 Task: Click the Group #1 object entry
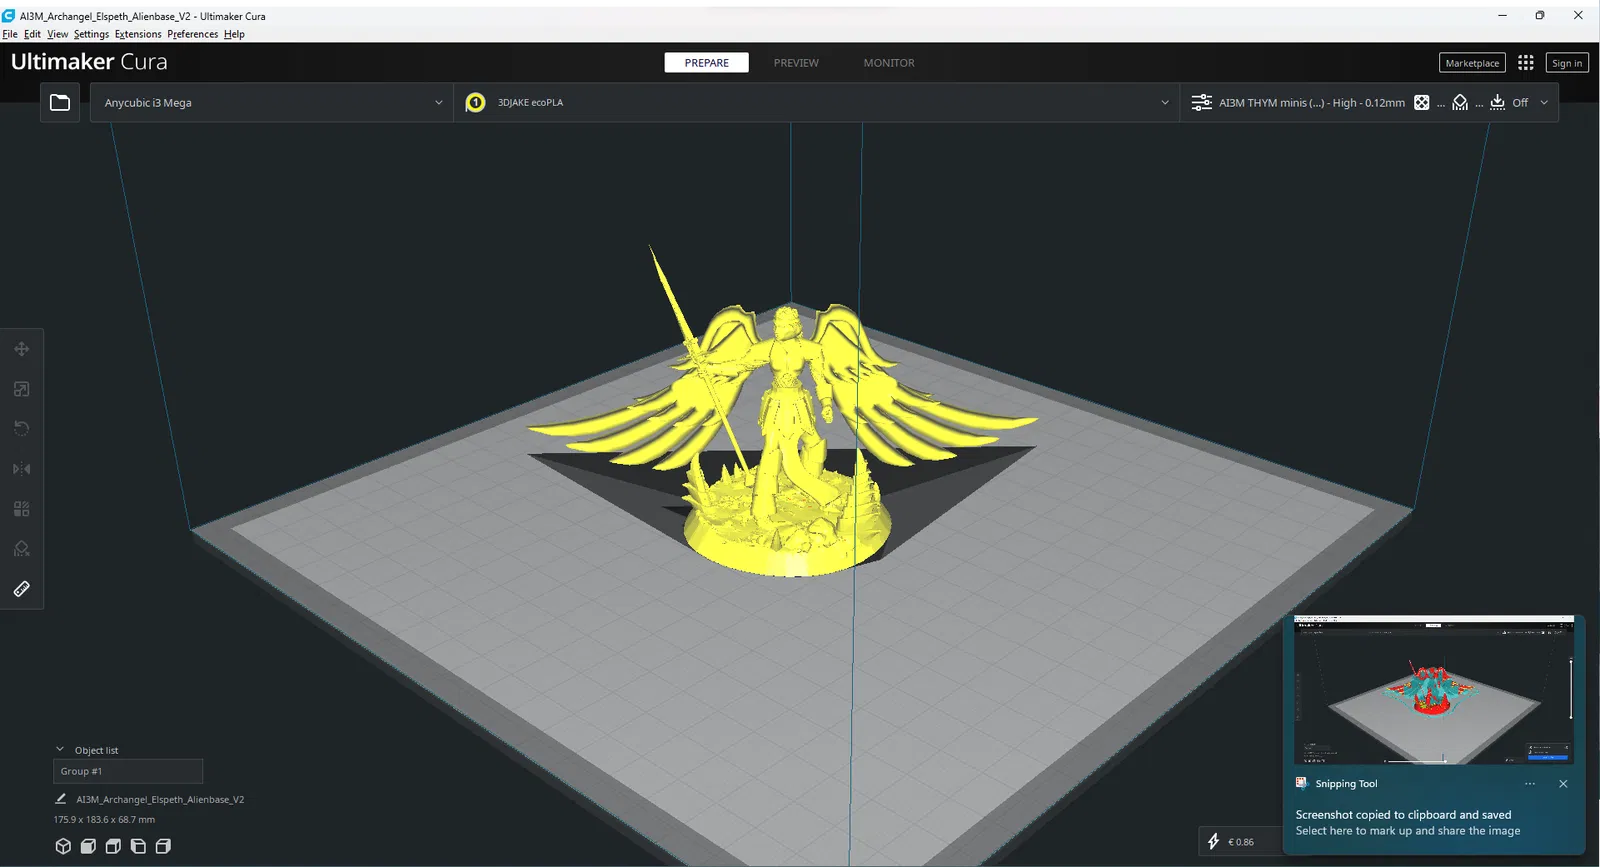point(128,771)
